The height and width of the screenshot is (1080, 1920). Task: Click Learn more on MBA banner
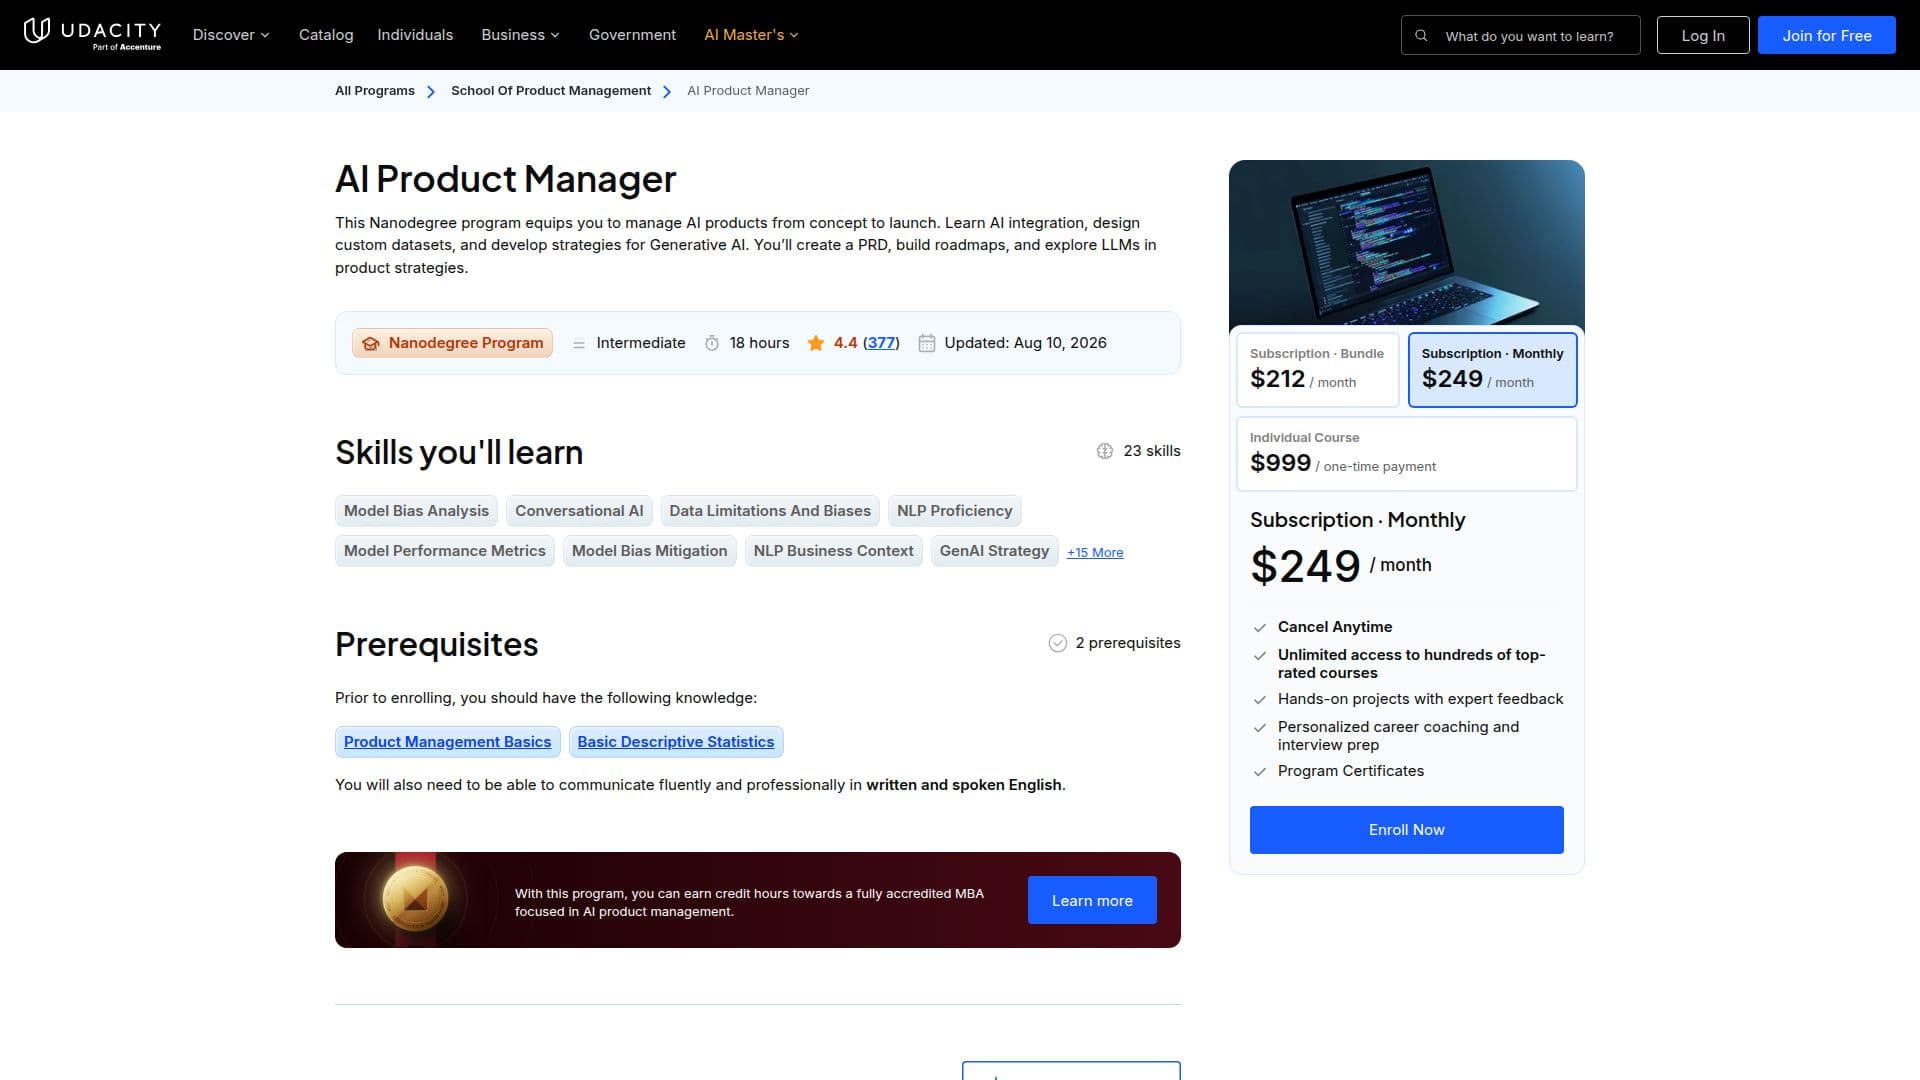(x=1092, y=900)
